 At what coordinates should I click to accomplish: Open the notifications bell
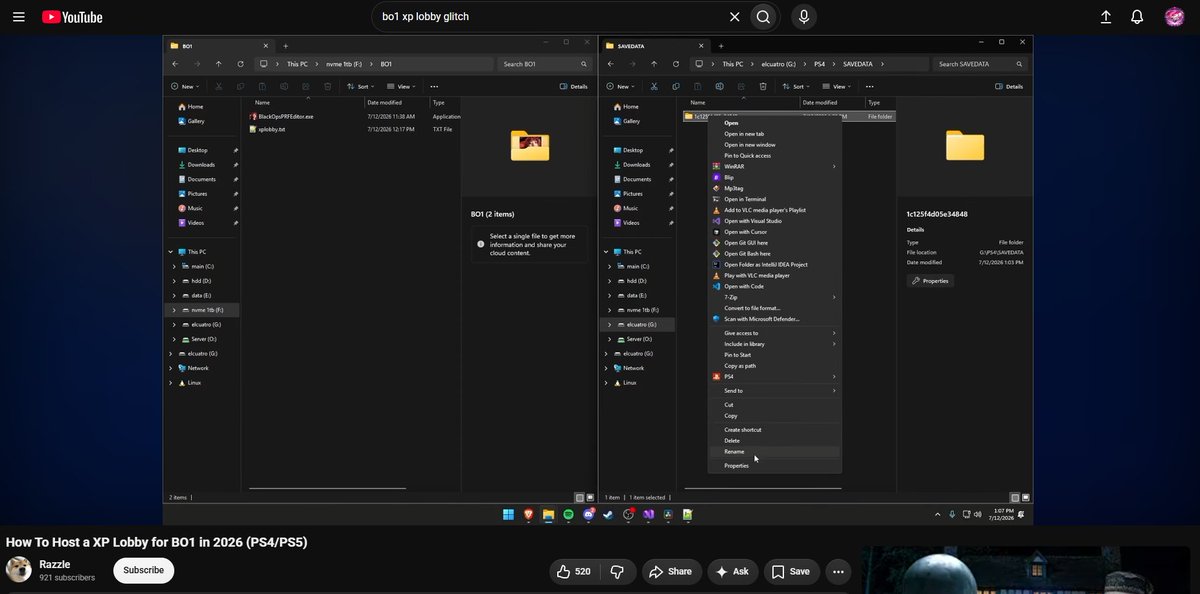tap(1137, 17)
